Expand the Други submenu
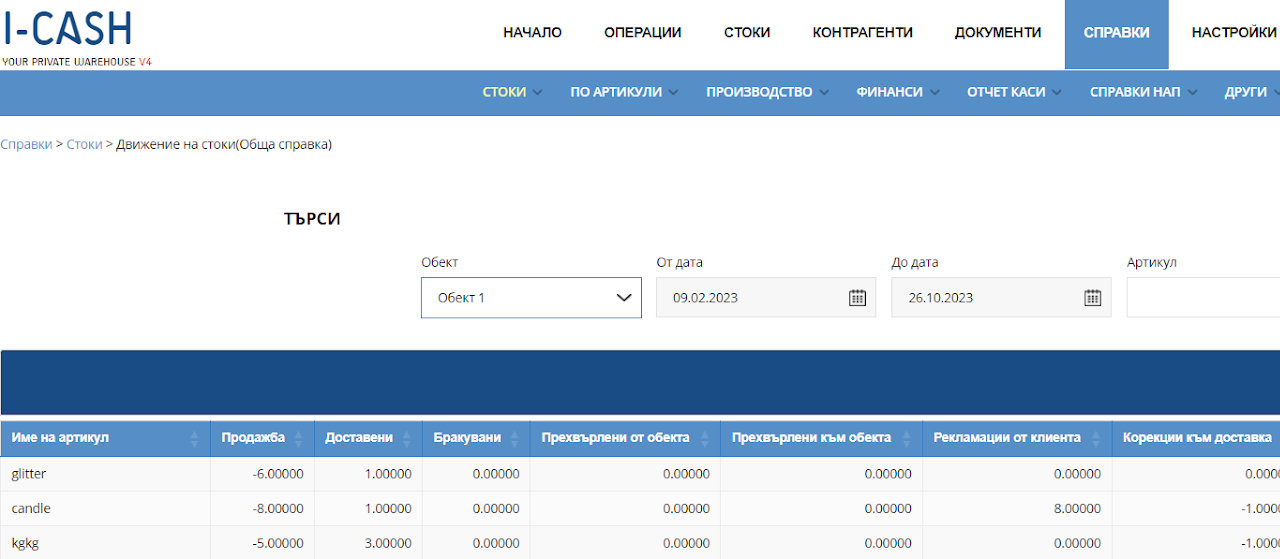Viewport: 1280px width, 559px height. (x=1252, y=92)
